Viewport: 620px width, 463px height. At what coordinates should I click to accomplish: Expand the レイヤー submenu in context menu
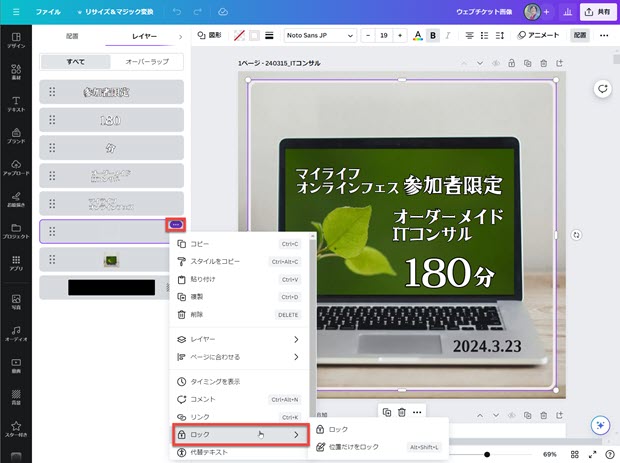click(240, 339)
